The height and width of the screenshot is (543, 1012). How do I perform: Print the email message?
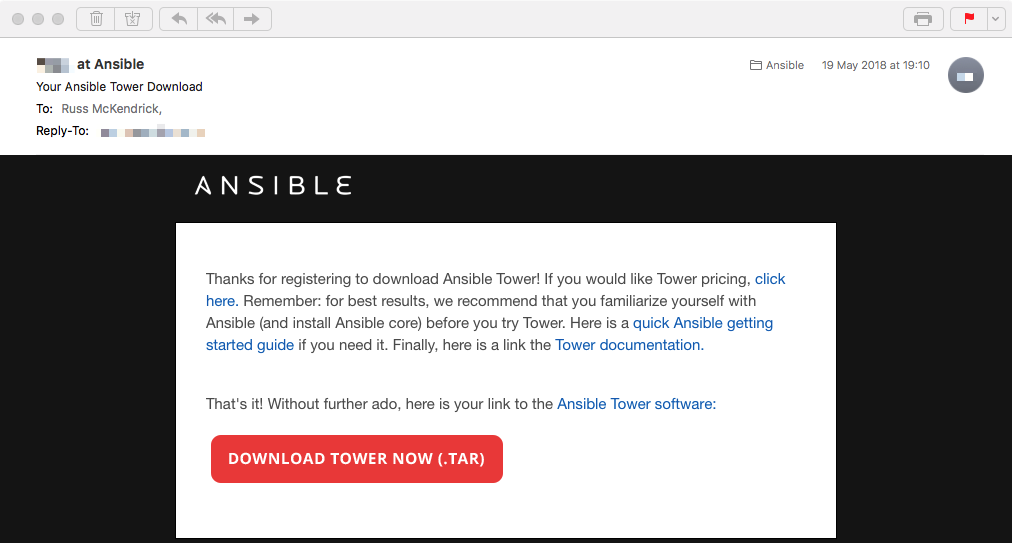coord(923,19)
